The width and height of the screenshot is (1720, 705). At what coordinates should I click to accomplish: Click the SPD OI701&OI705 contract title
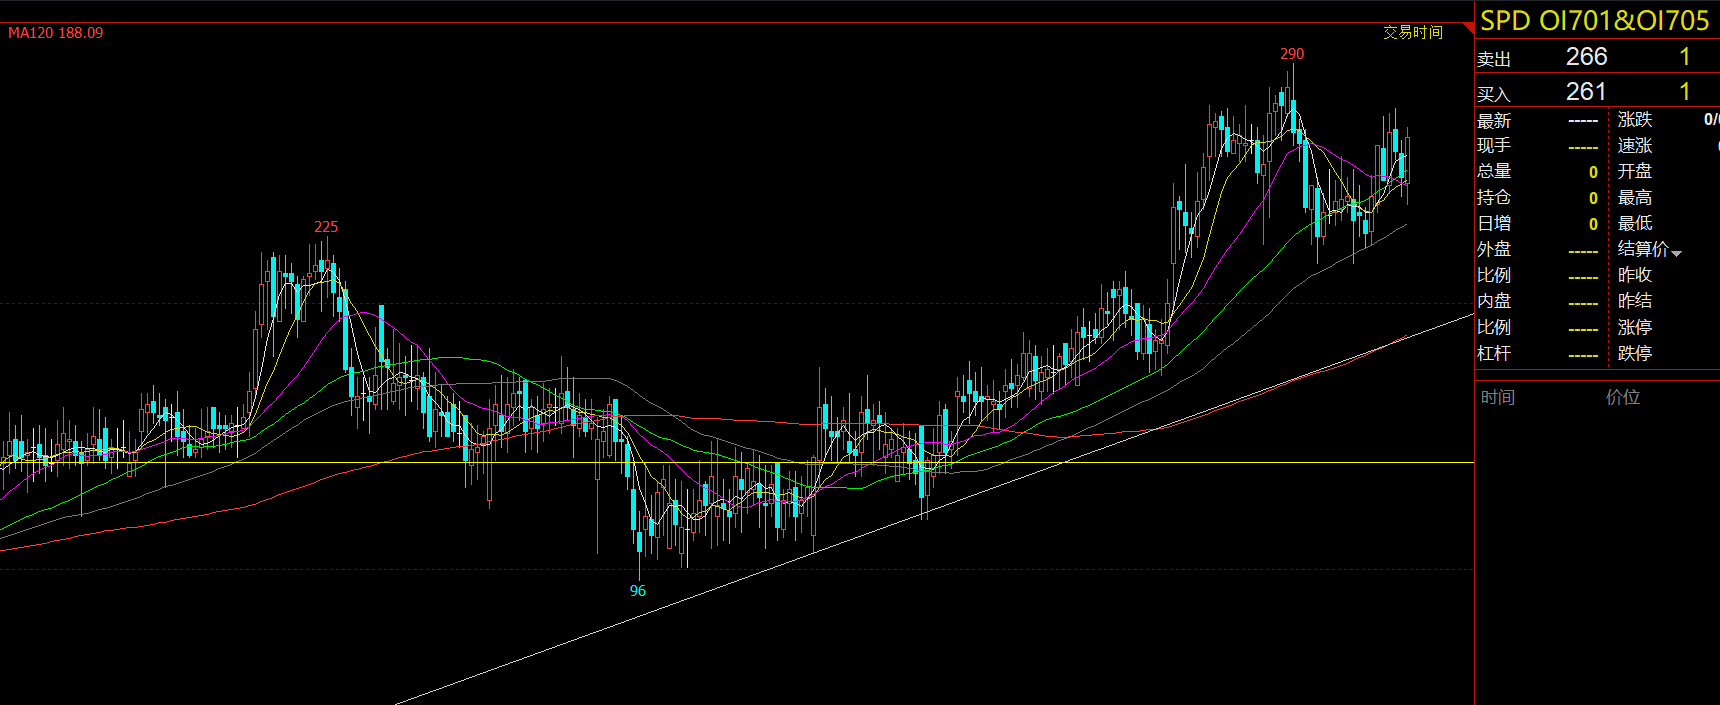point(1595,21)
